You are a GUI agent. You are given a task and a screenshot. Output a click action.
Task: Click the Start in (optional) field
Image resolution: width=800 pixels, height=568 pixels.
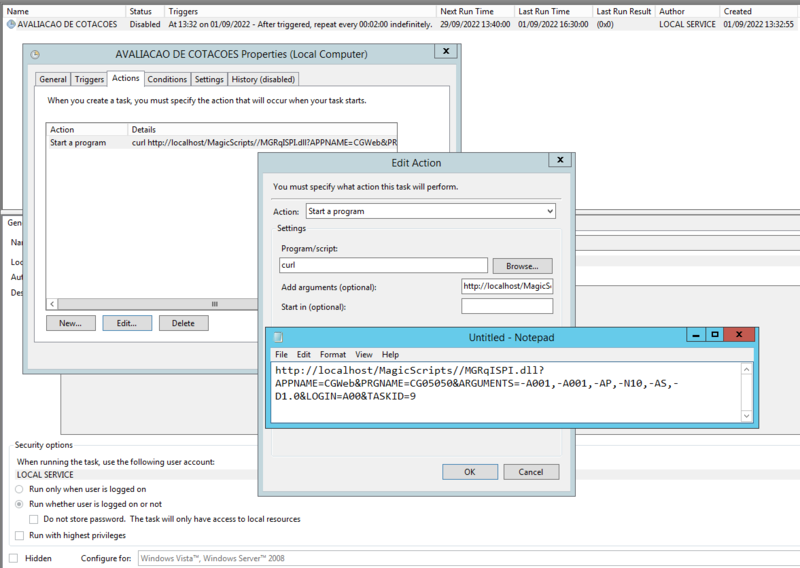click(507, 306)
